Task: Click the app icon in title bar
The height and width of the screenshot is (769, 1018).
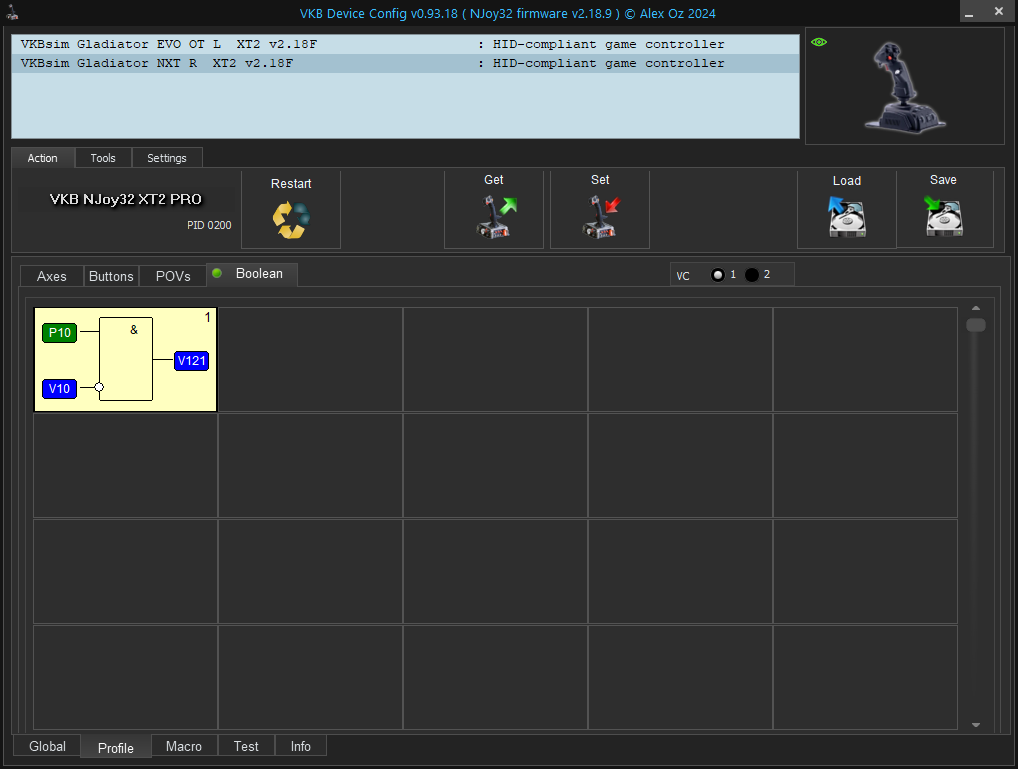Action: click(x=12, y=12)
